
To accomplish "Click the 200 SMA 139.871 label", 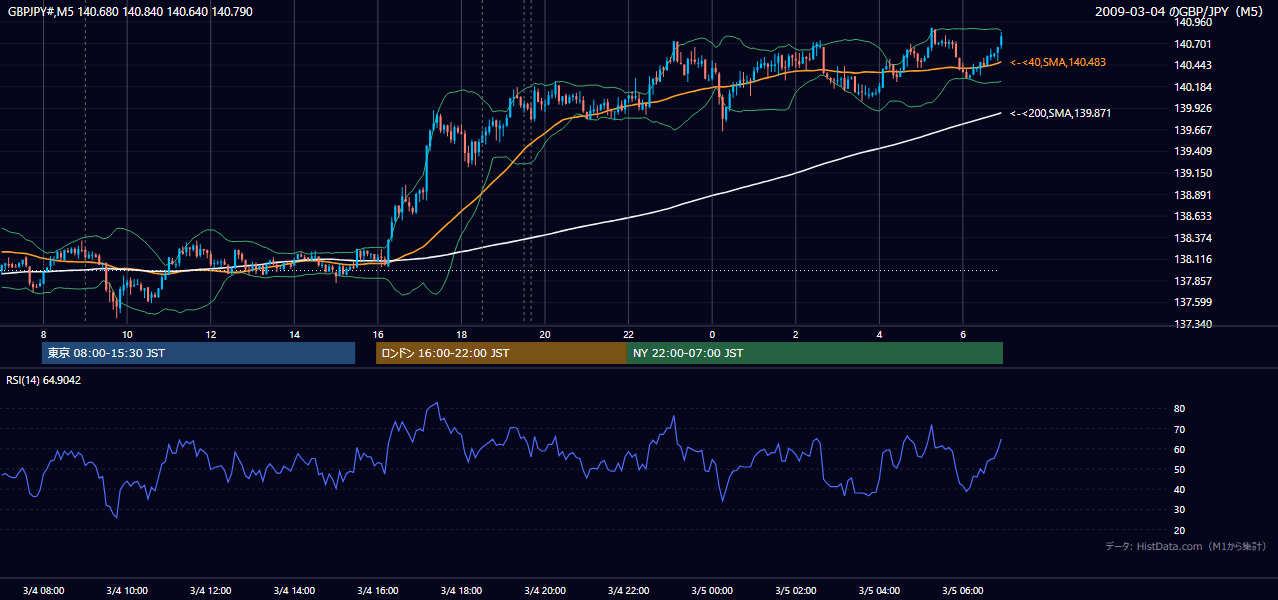I will point(1061,113).
